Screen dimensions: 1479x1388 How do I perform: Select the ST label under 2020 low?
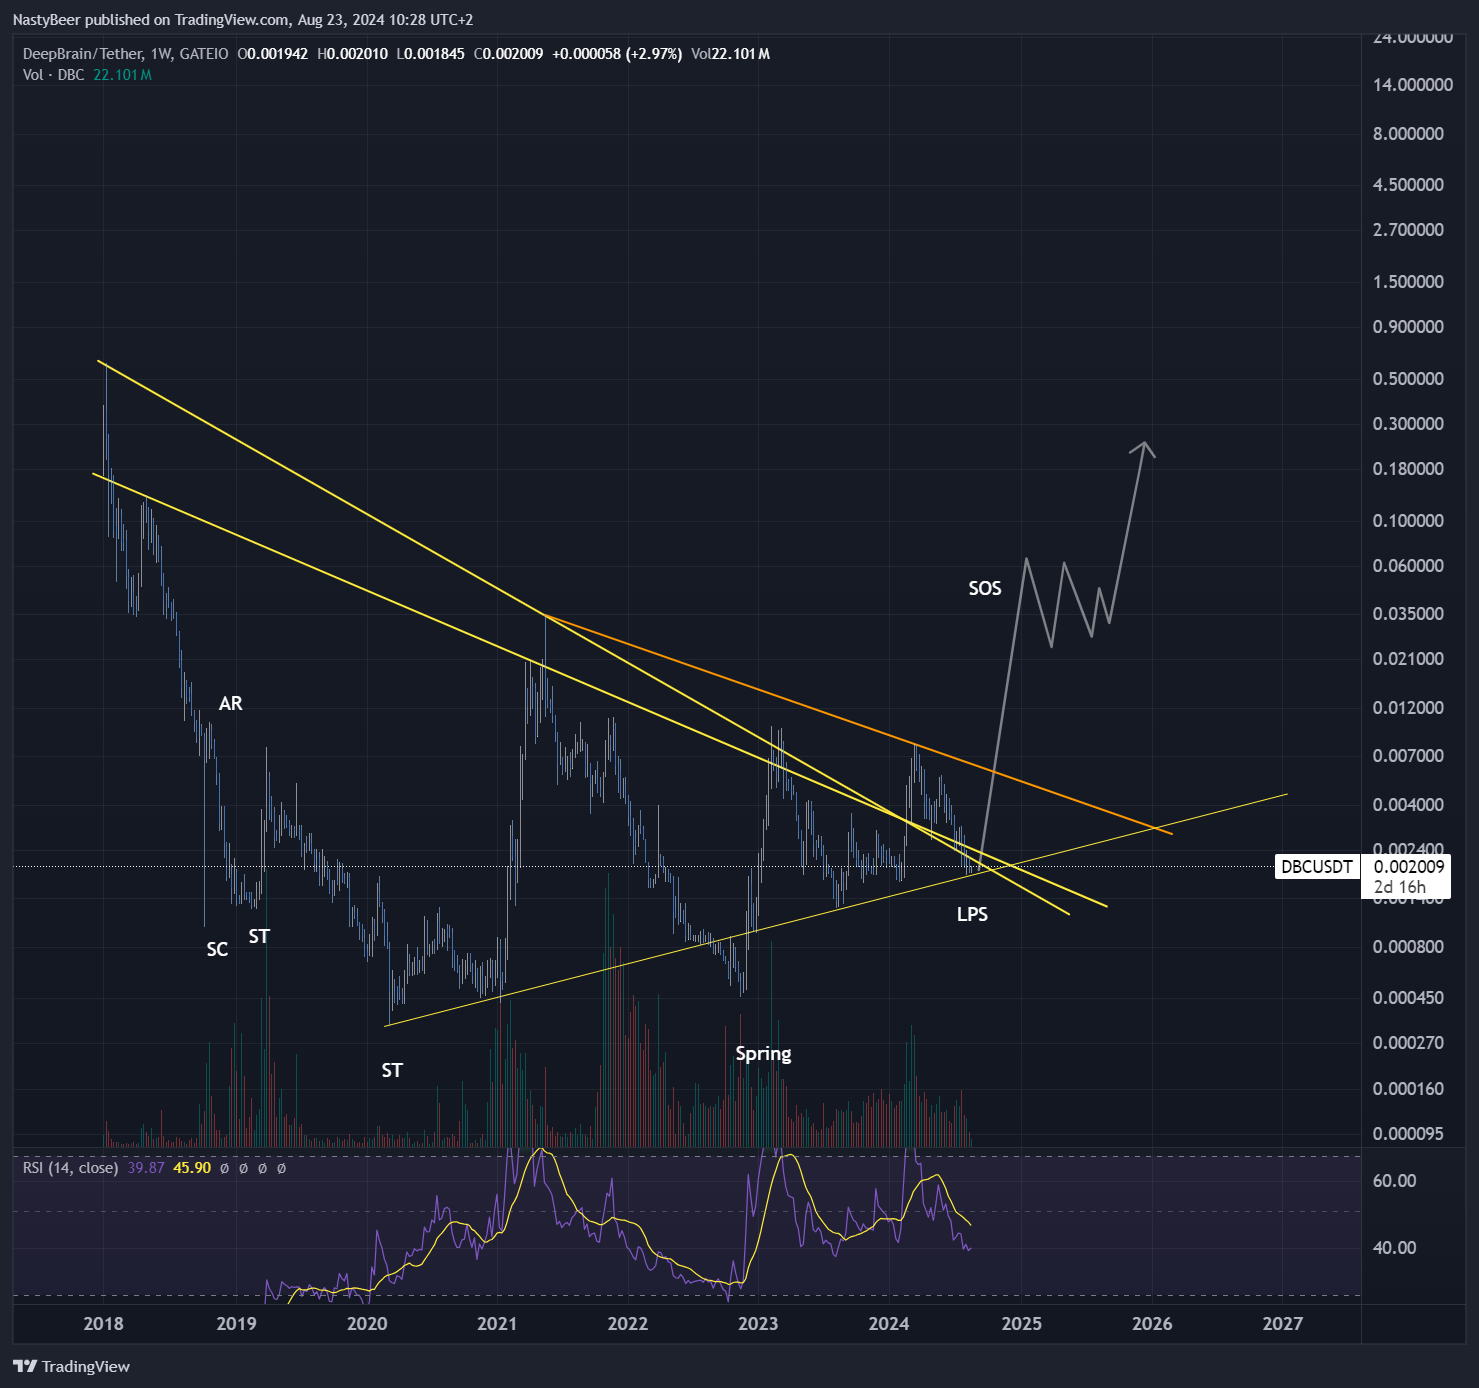coord(392,1071)
